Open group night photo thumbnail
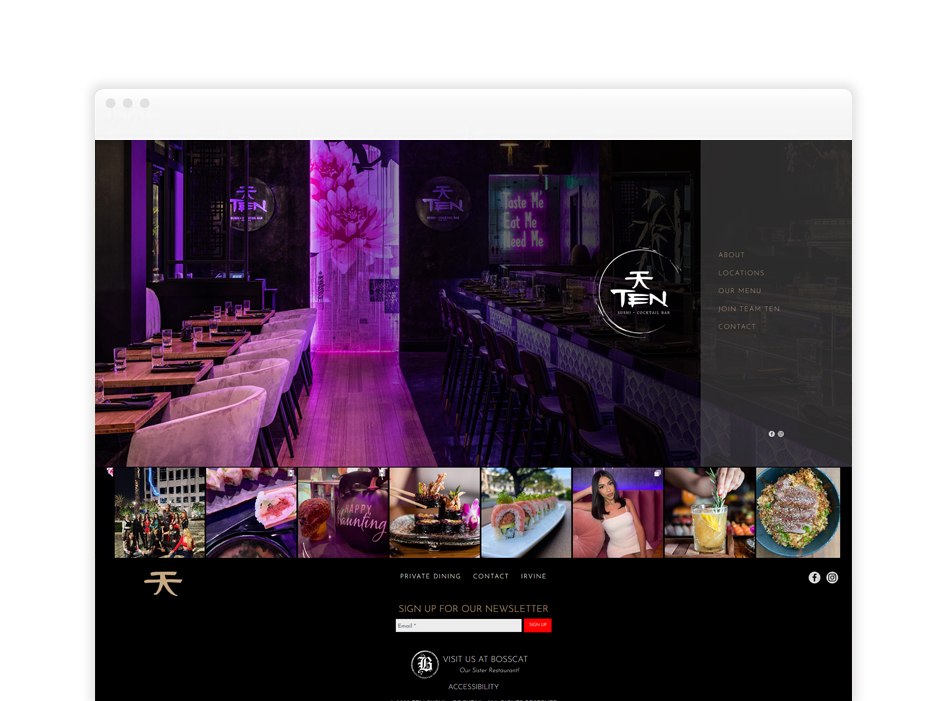The image size is (951, 701). tap(160, 512)
